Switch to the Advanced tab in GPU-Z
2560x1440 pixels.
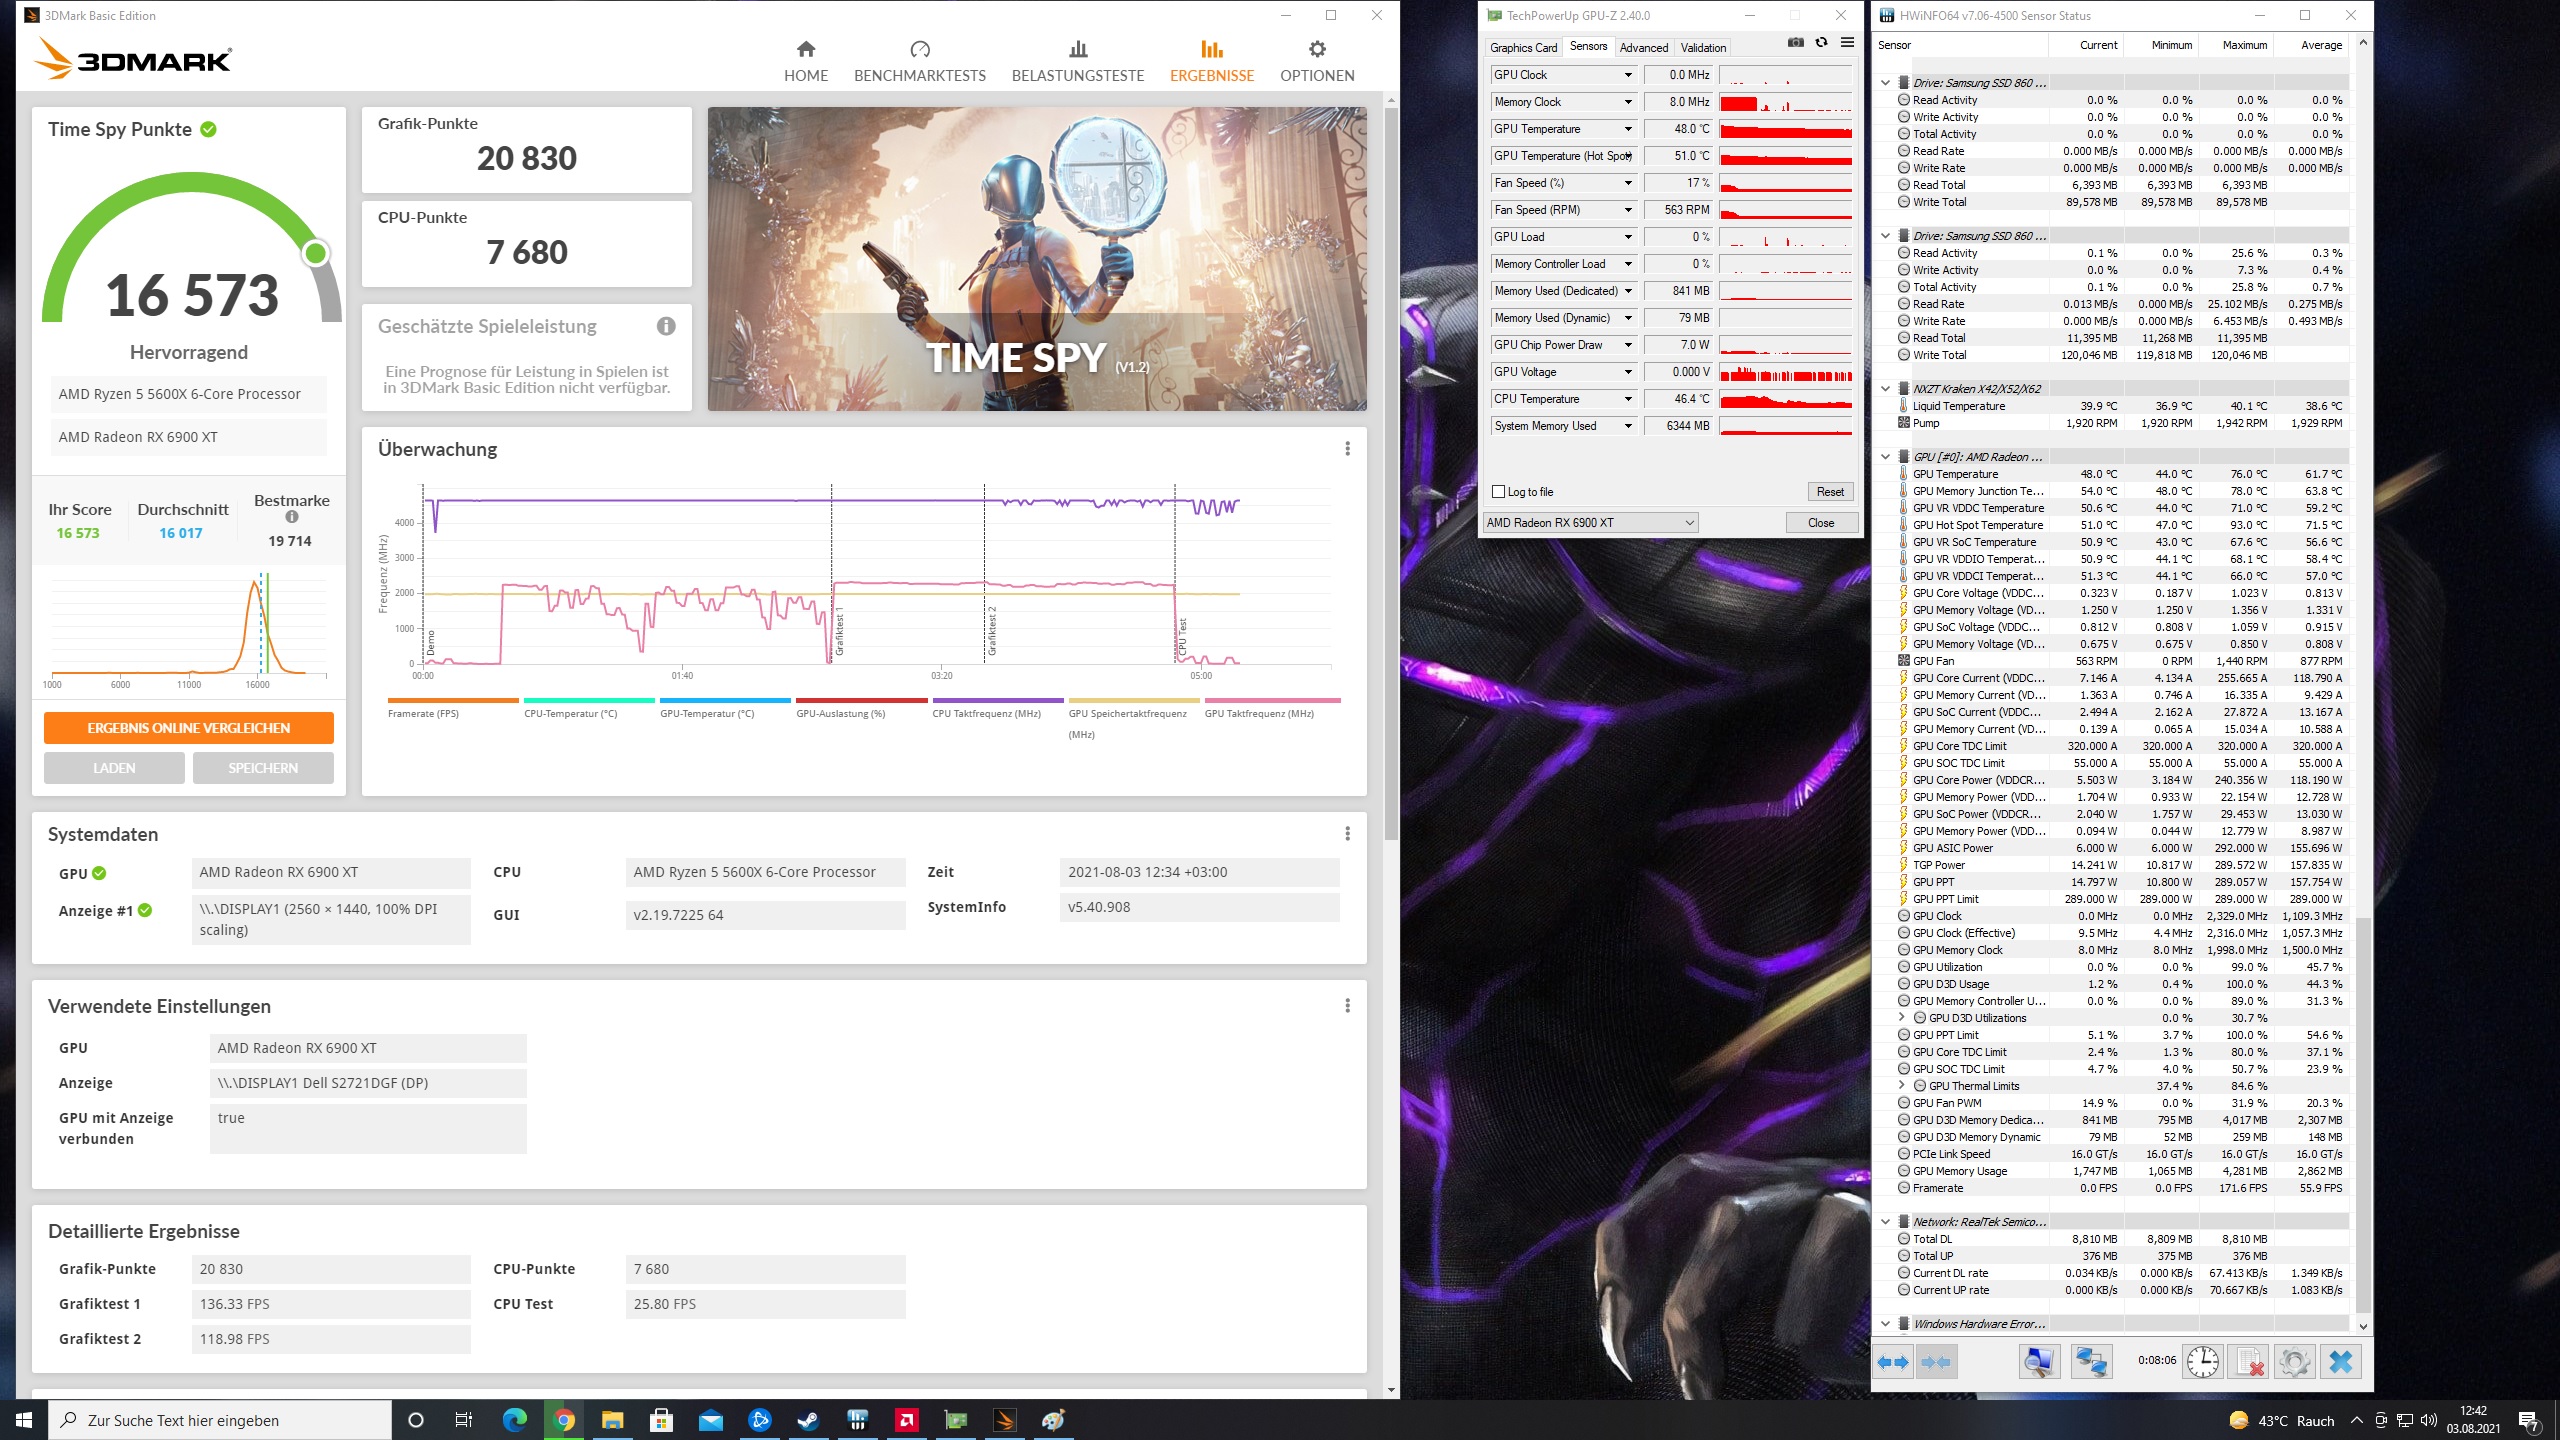[x=1643, y=47]
